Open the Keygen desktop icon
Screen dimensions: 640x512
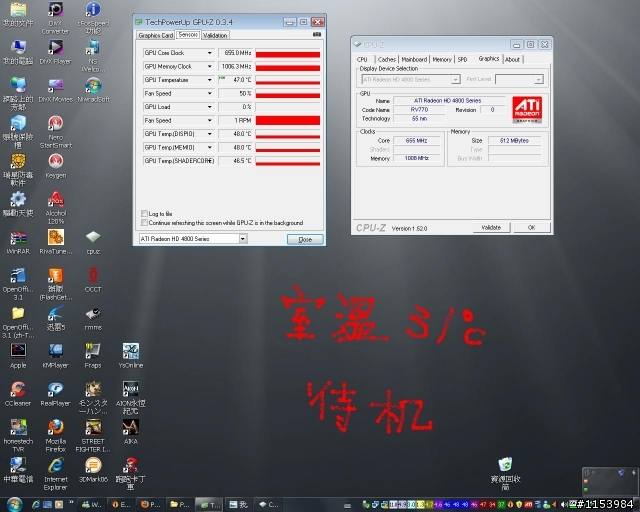56,166
